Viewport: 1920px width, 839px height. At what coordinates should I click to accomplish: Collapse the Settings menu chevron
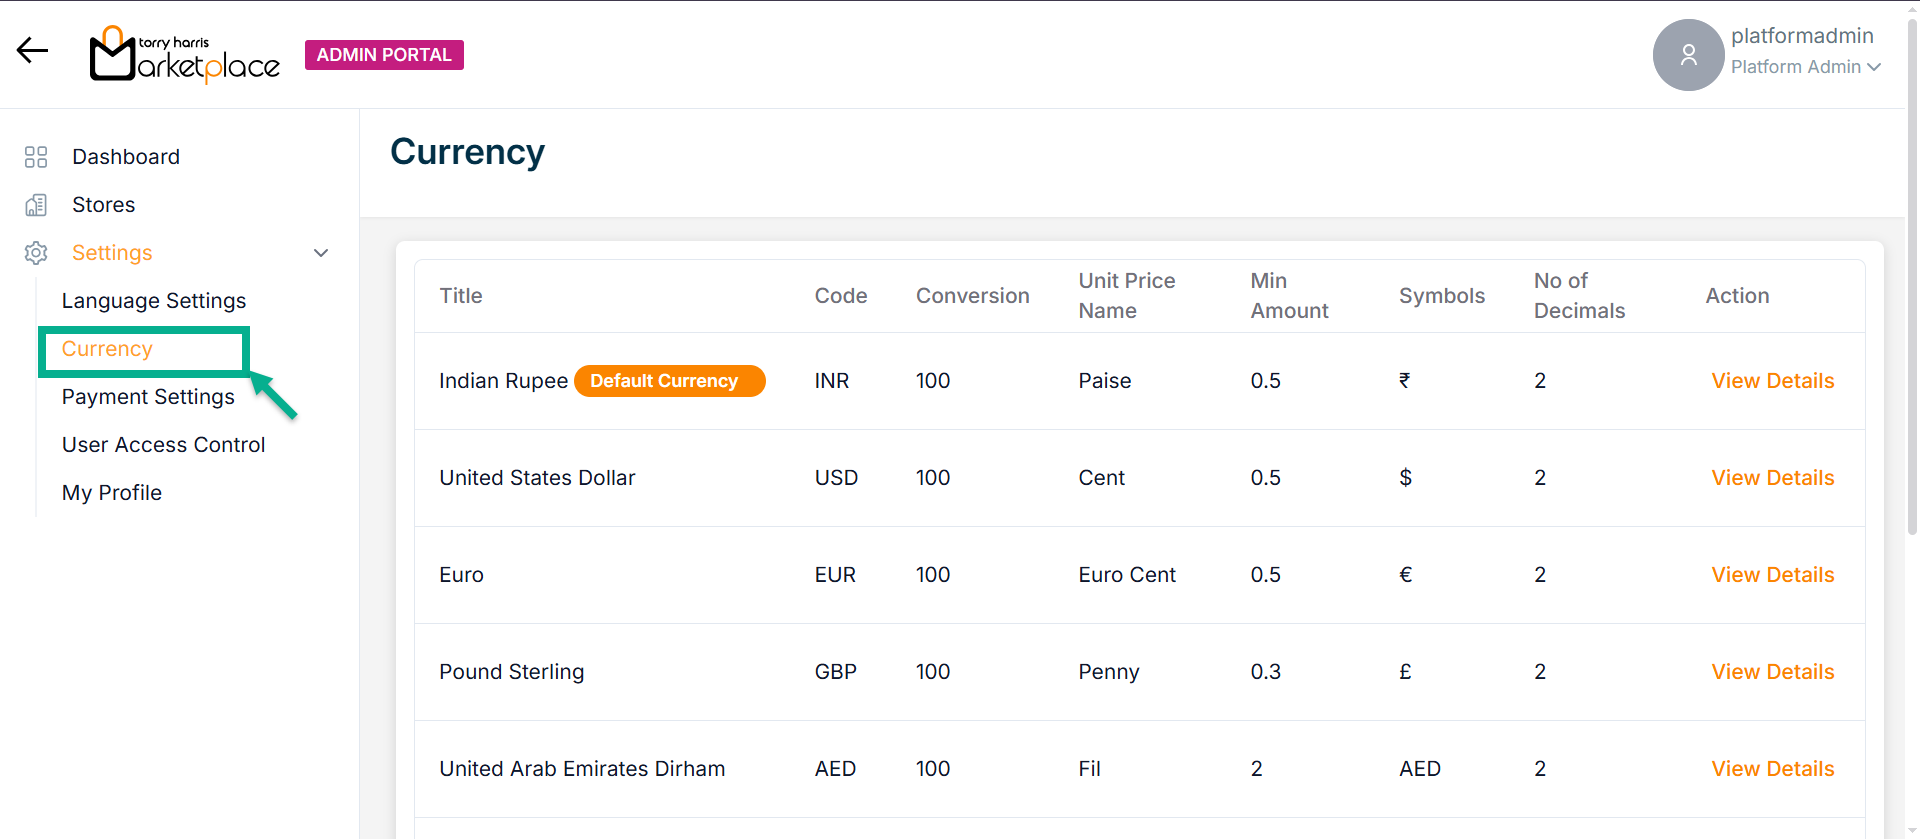click(321, 253)
